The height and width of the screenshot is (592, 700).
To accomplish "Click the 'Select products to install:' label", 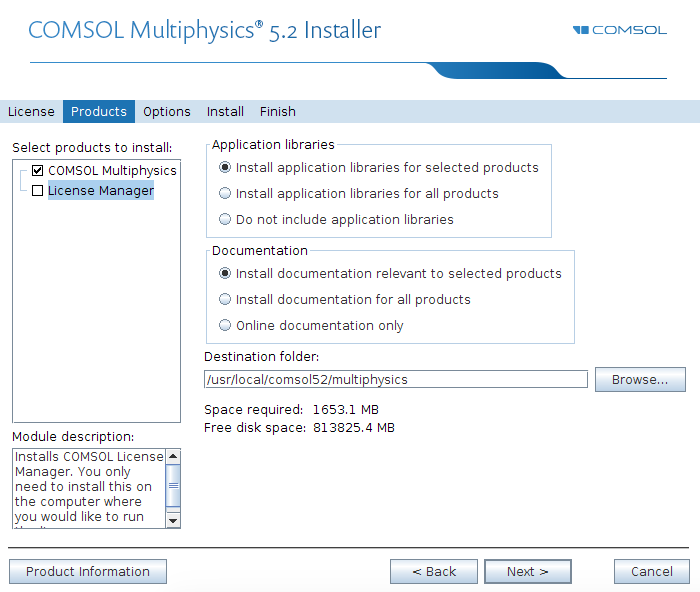I will 92,148.
